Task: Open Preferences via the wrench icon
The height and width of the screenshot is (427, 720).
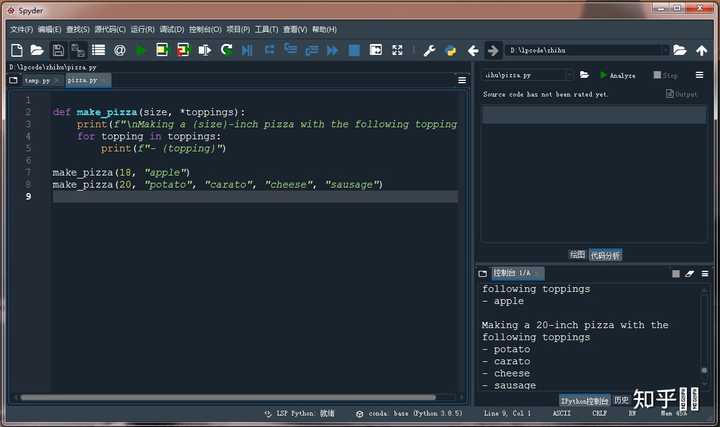Action: point(429,50)
